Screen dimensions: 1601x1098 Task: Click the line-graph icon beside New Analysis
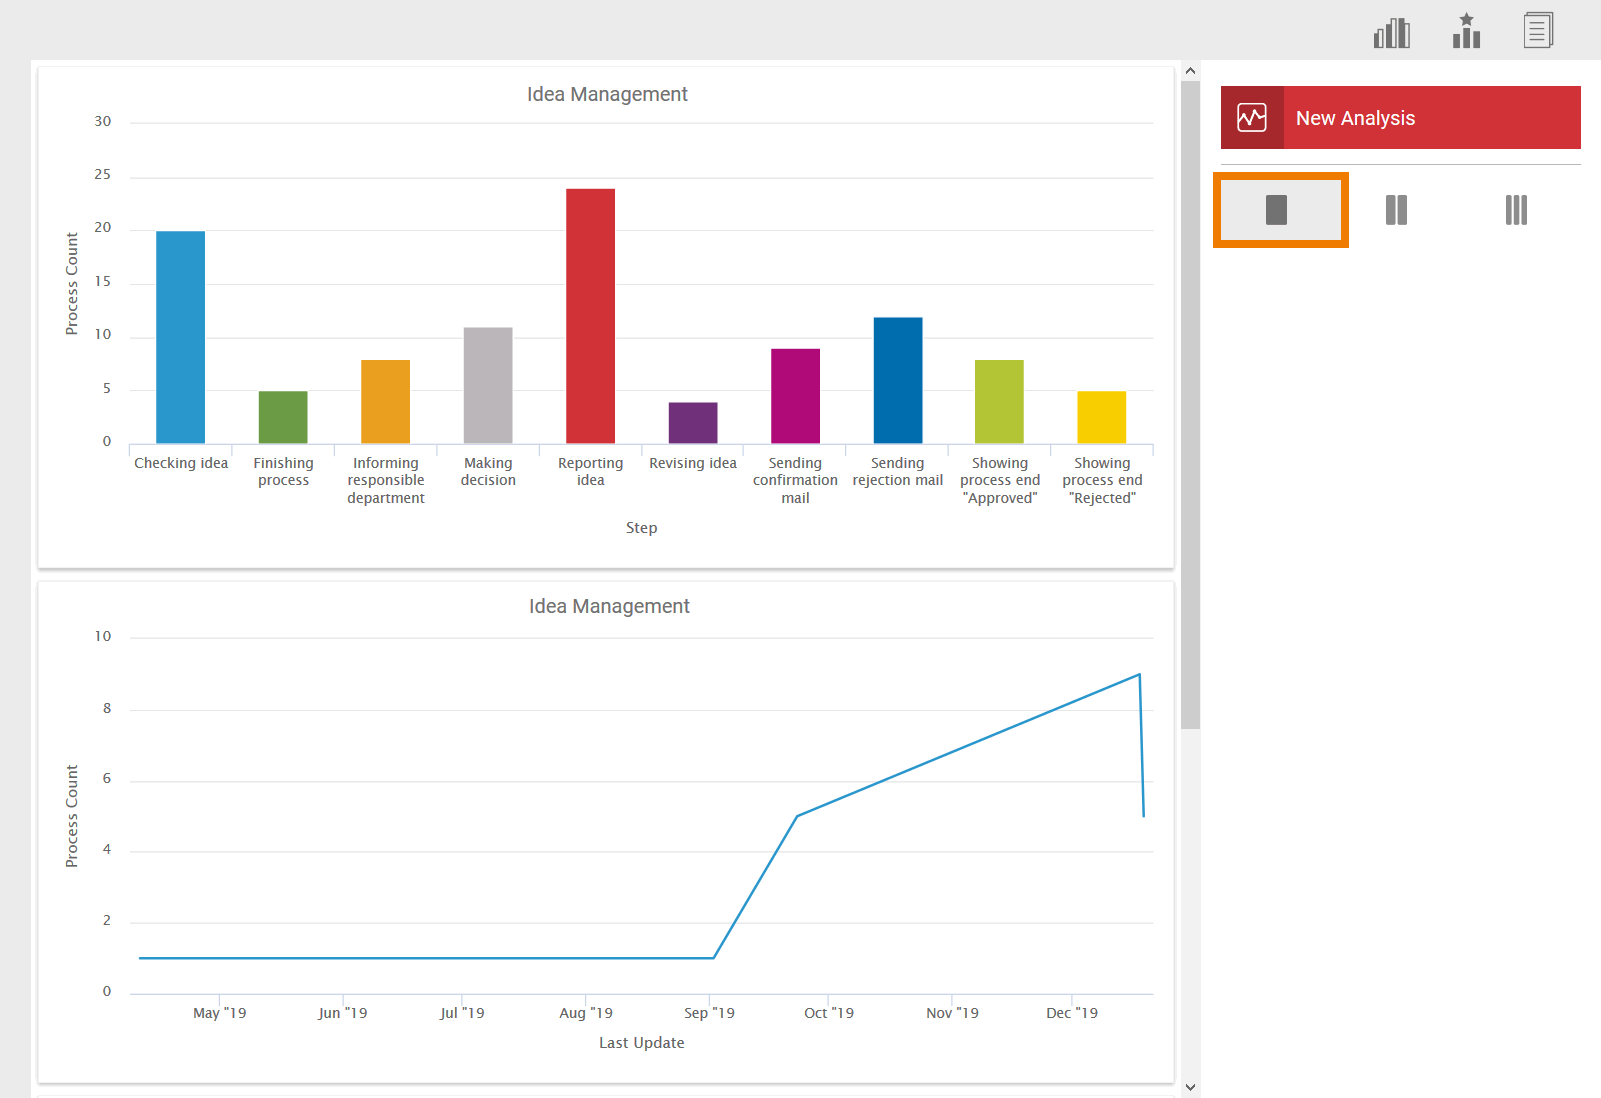(x=1252, y=118)
